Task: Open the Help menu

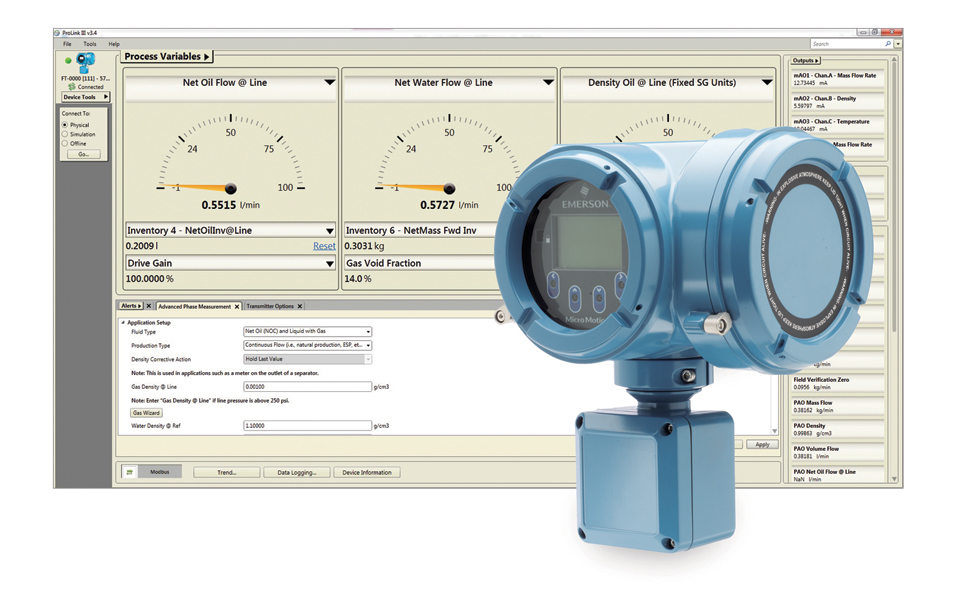Action: pos(114,44)
